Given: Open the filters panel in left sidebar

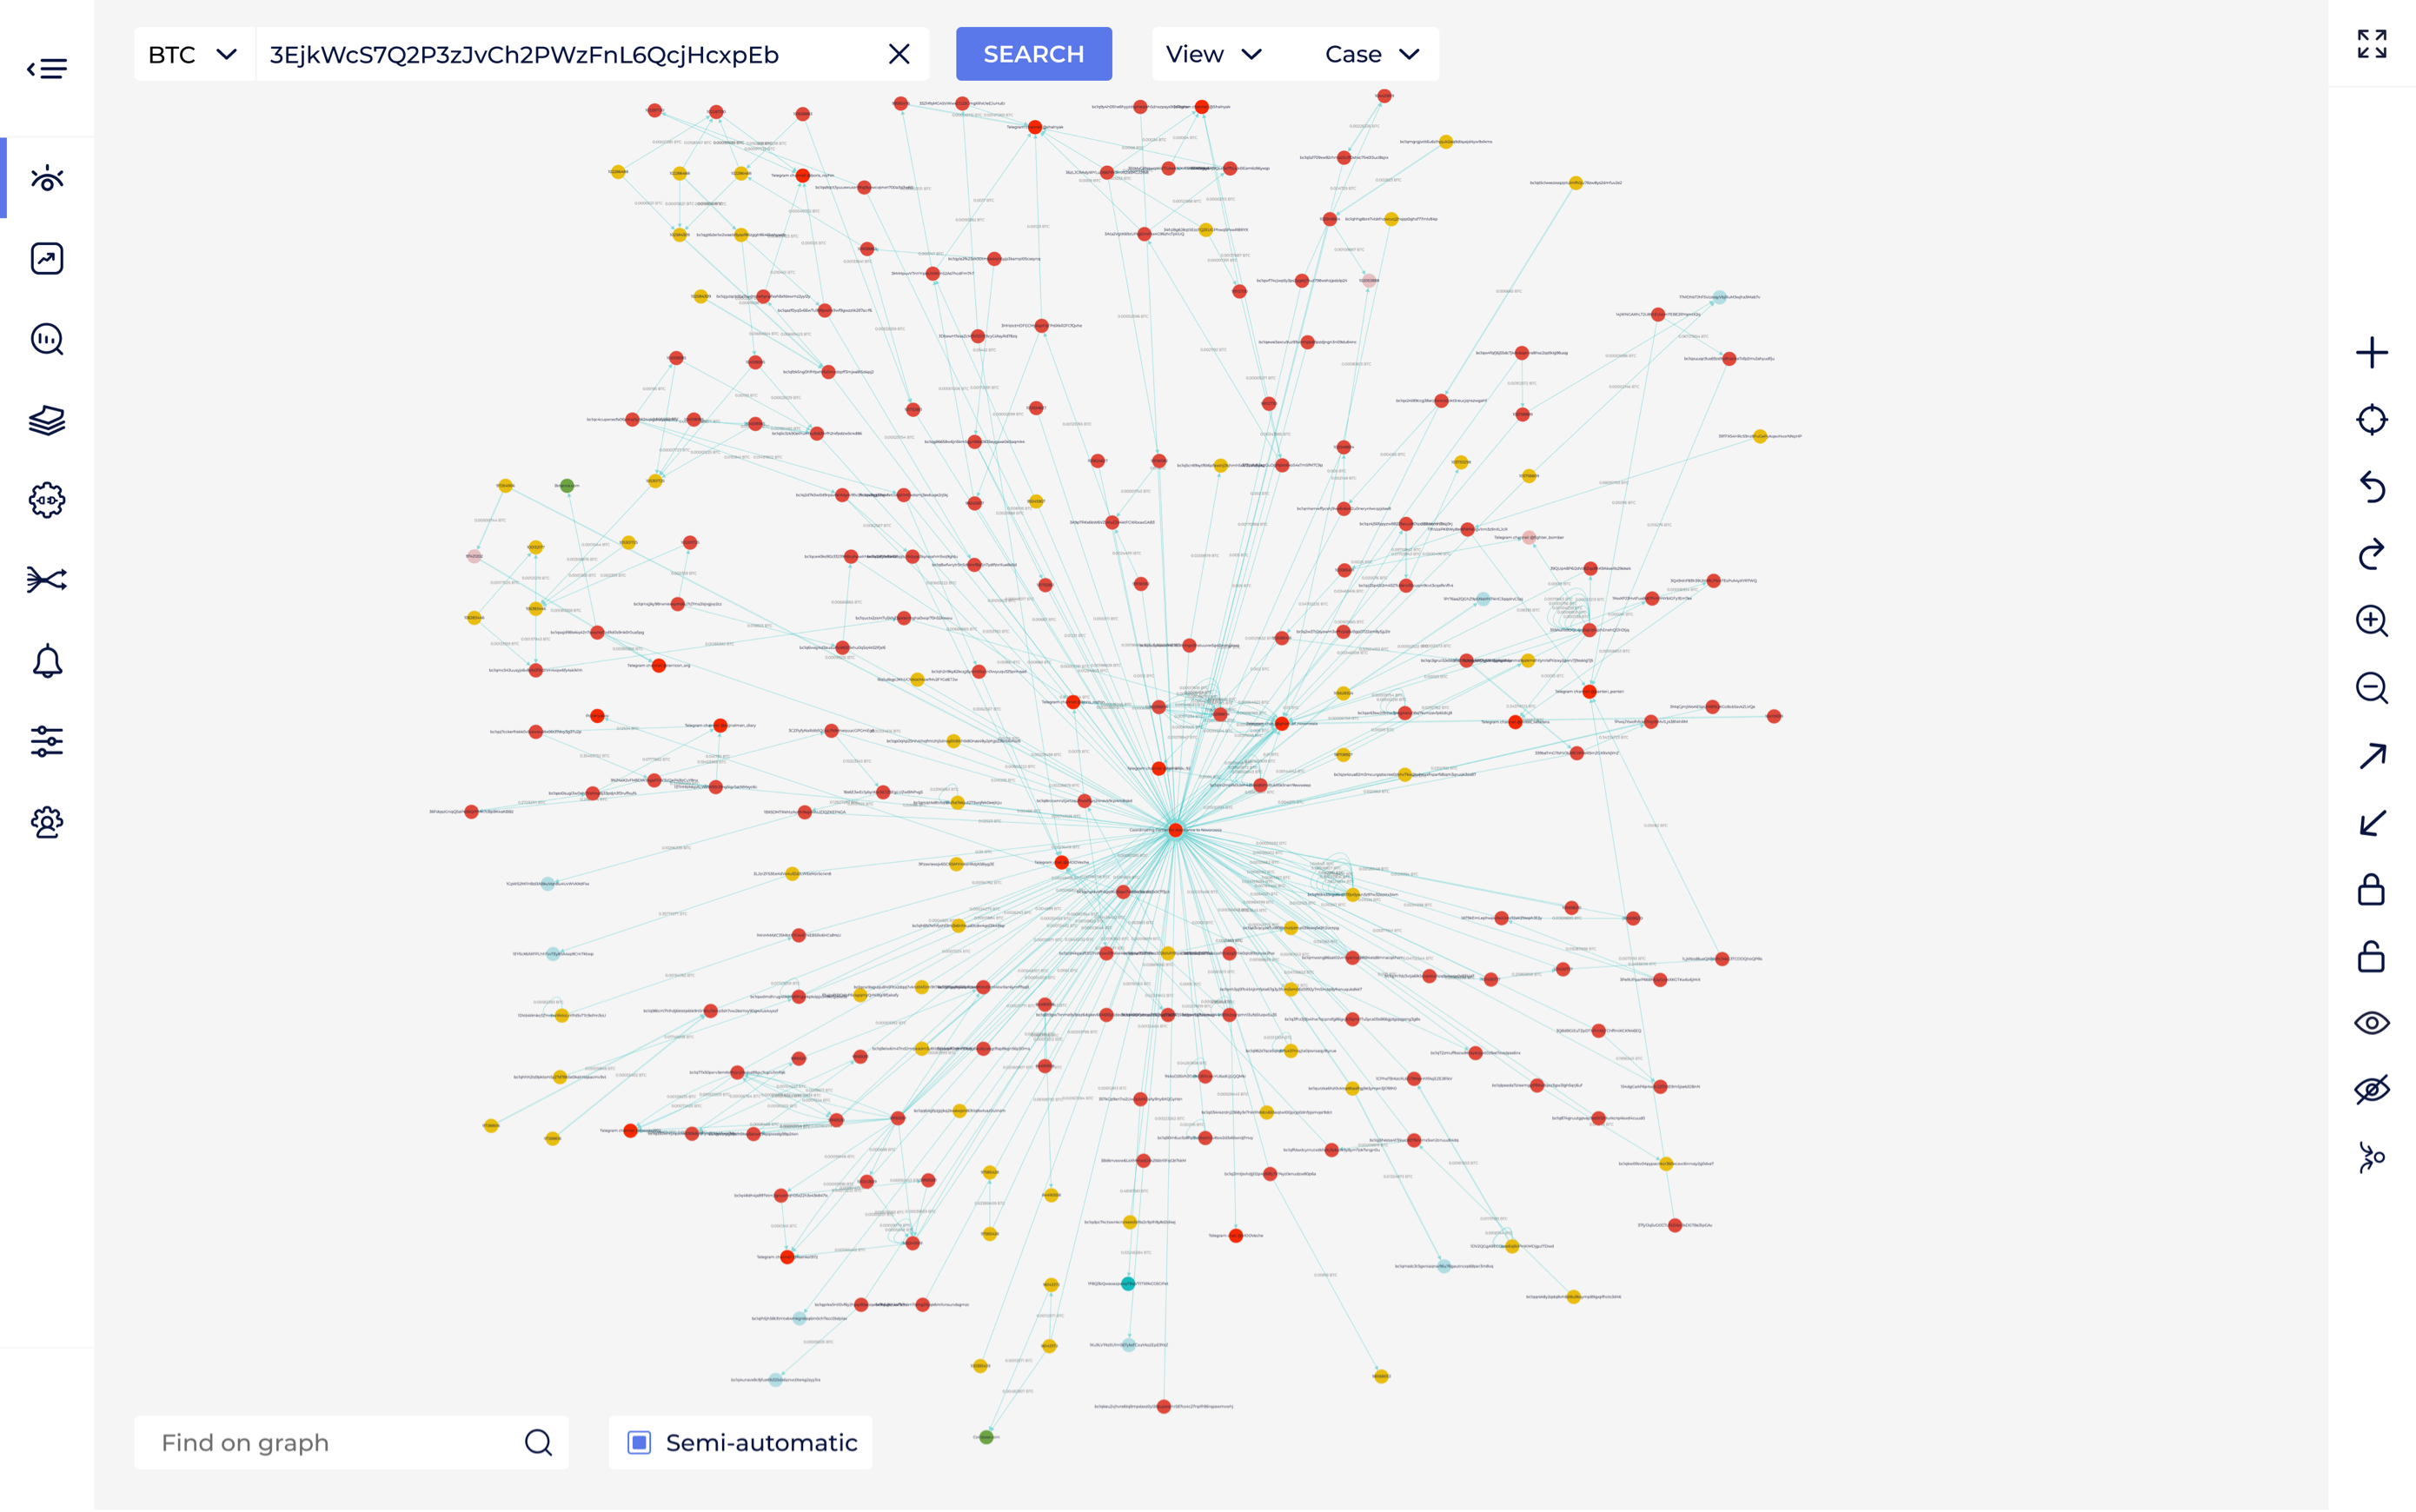Looking at the screenshot, I should (x=47, y=740).
